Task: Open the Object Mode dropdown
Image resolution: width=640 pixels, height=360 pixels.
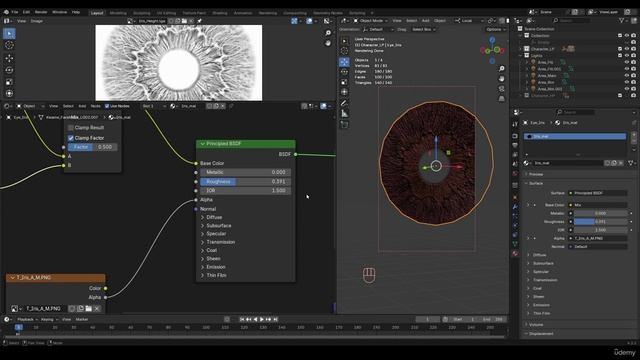Action: (x=371, y=20)
